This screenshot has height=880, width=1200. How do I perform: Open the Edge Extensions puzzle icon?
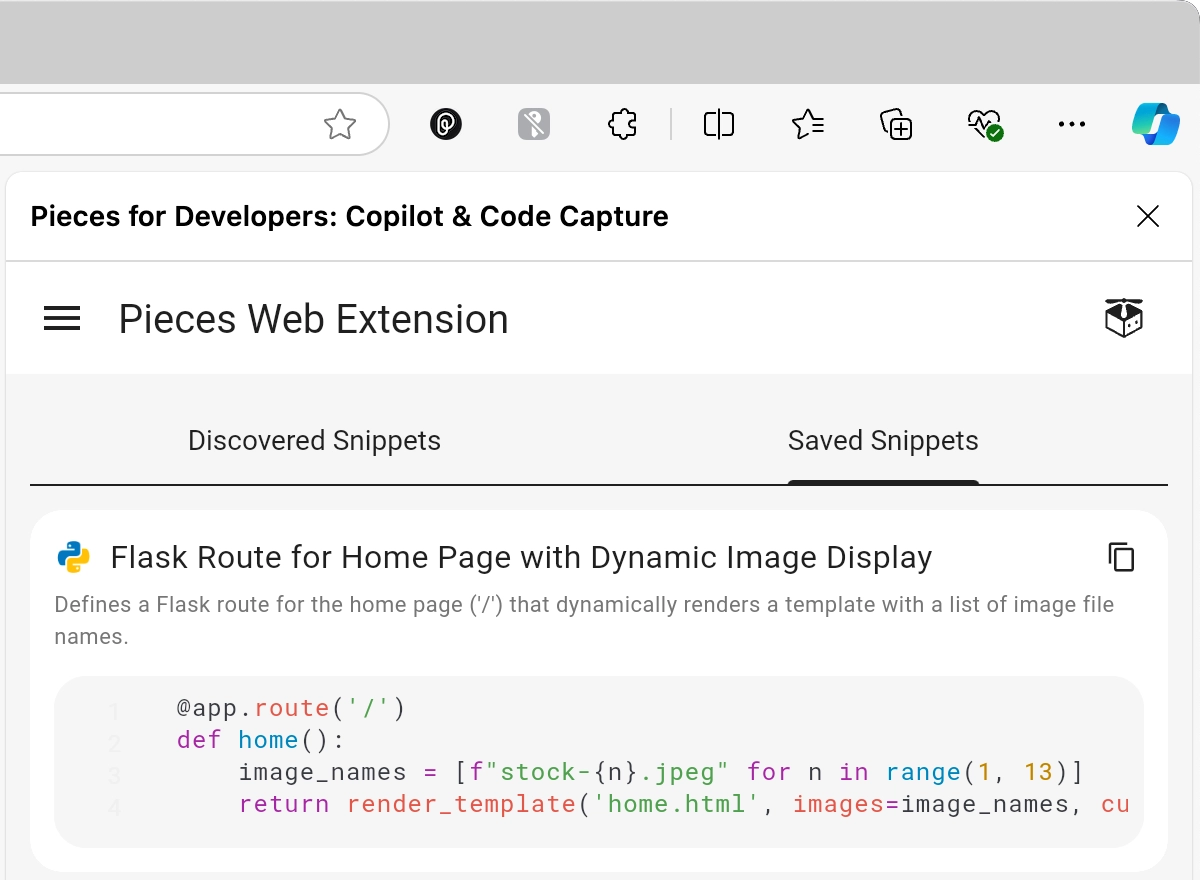click(622, 124)
